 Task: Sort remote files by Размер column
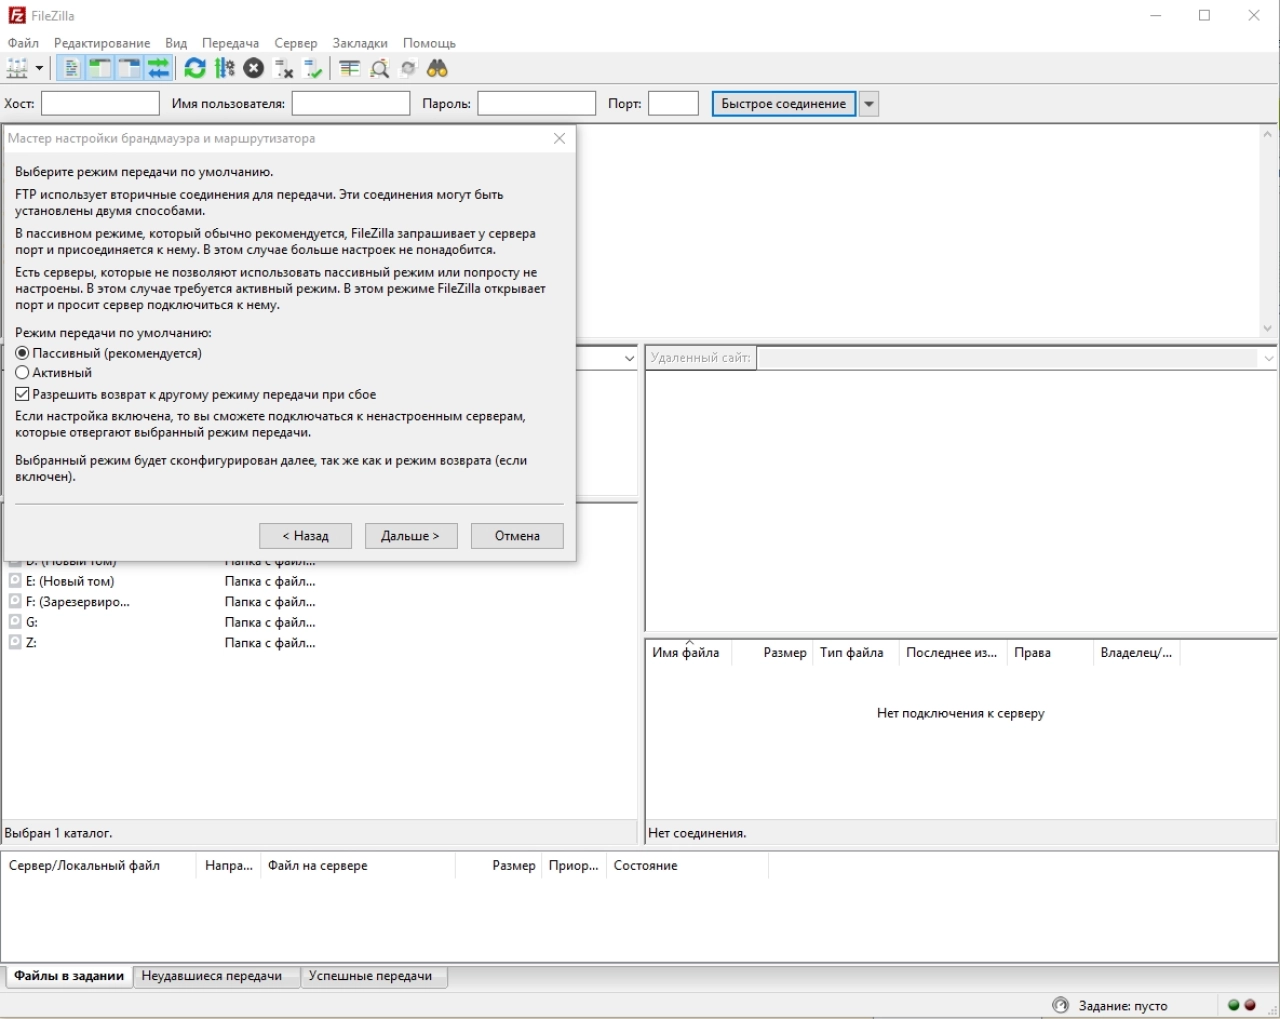[773, 653]
